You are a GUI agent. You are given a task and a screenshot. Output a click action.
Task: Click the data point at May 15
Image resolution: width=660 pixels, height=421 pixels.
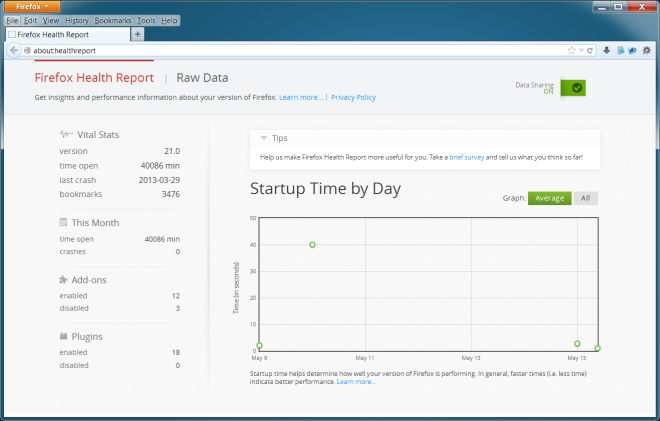tap(577, 344)
